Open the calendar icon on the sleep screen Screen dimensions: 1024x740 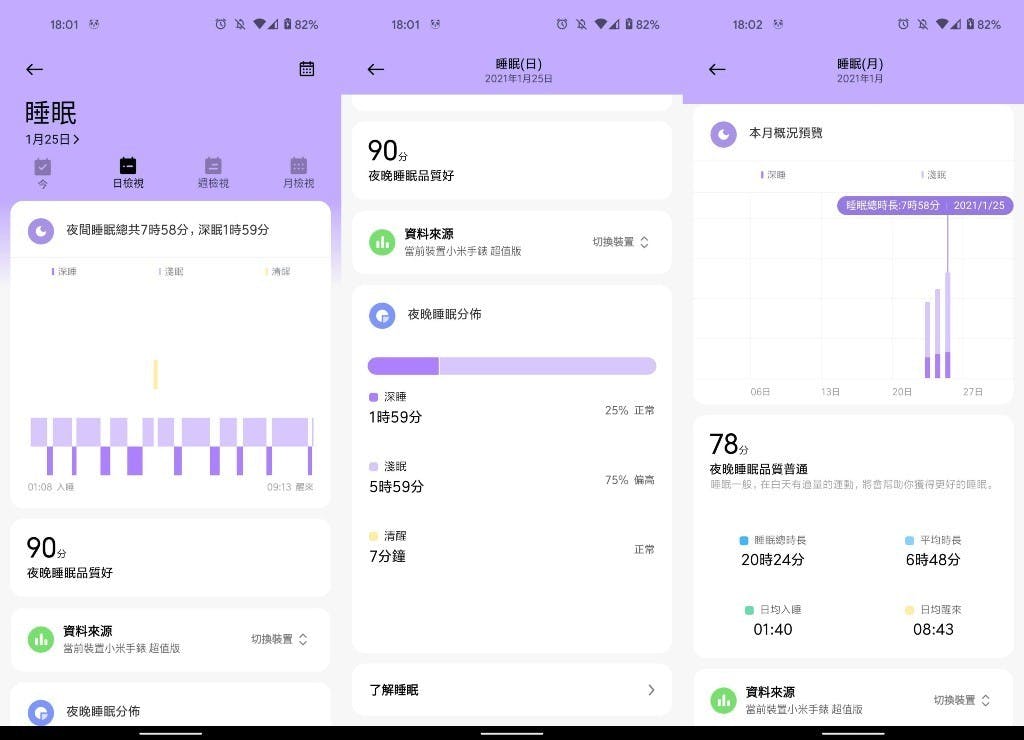pos(306,69)
